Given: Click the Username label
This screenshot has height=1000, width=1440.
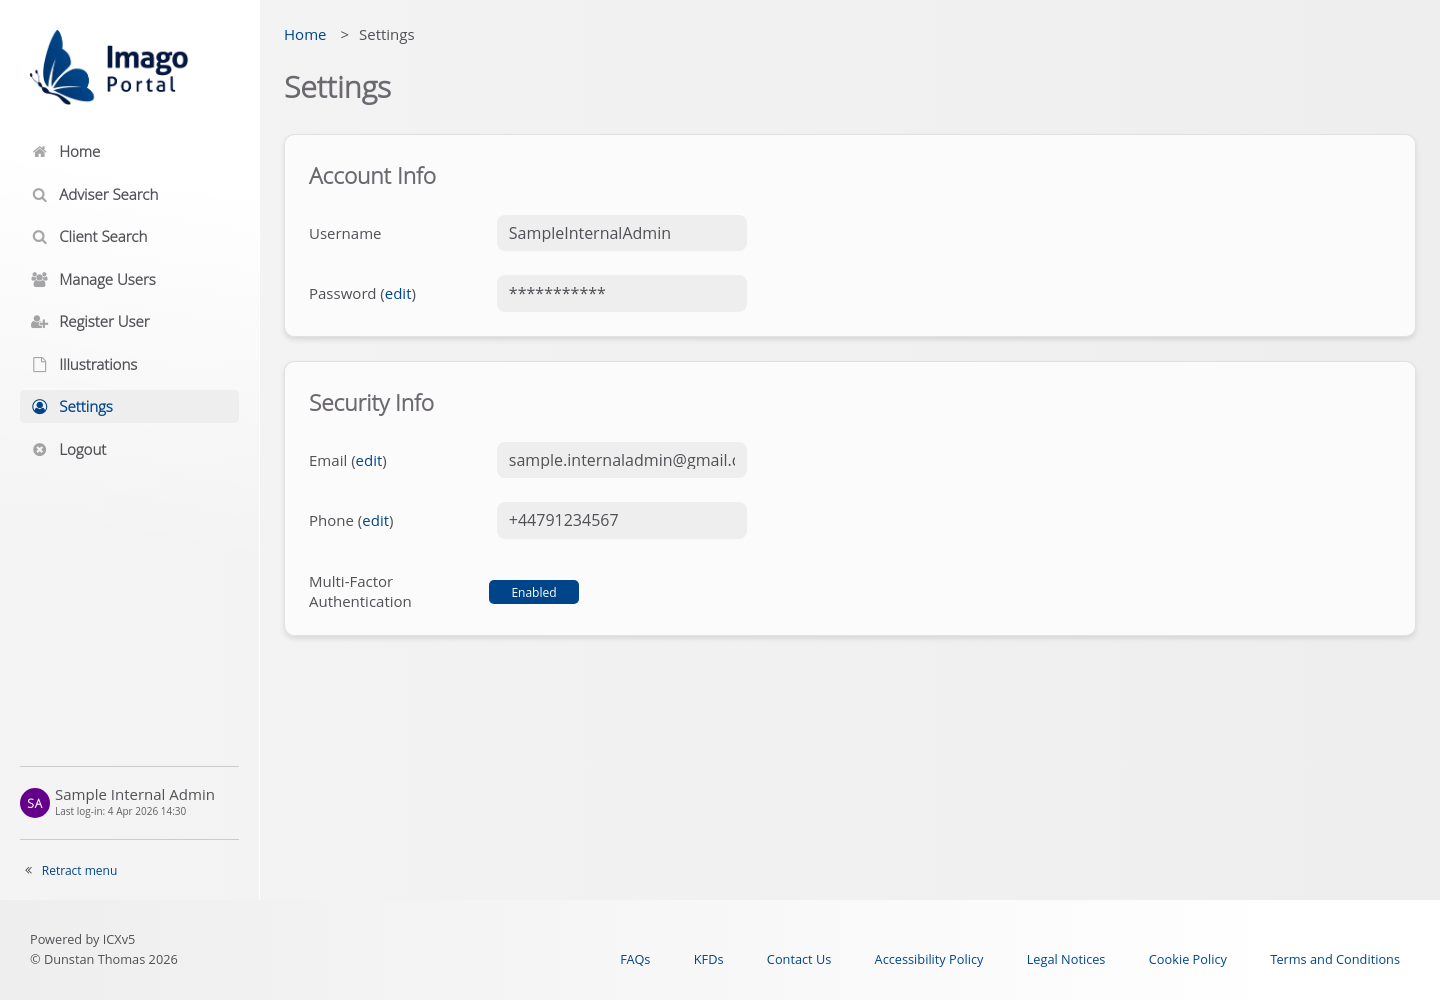Looking at the screenshot, I should pos(345,234).
